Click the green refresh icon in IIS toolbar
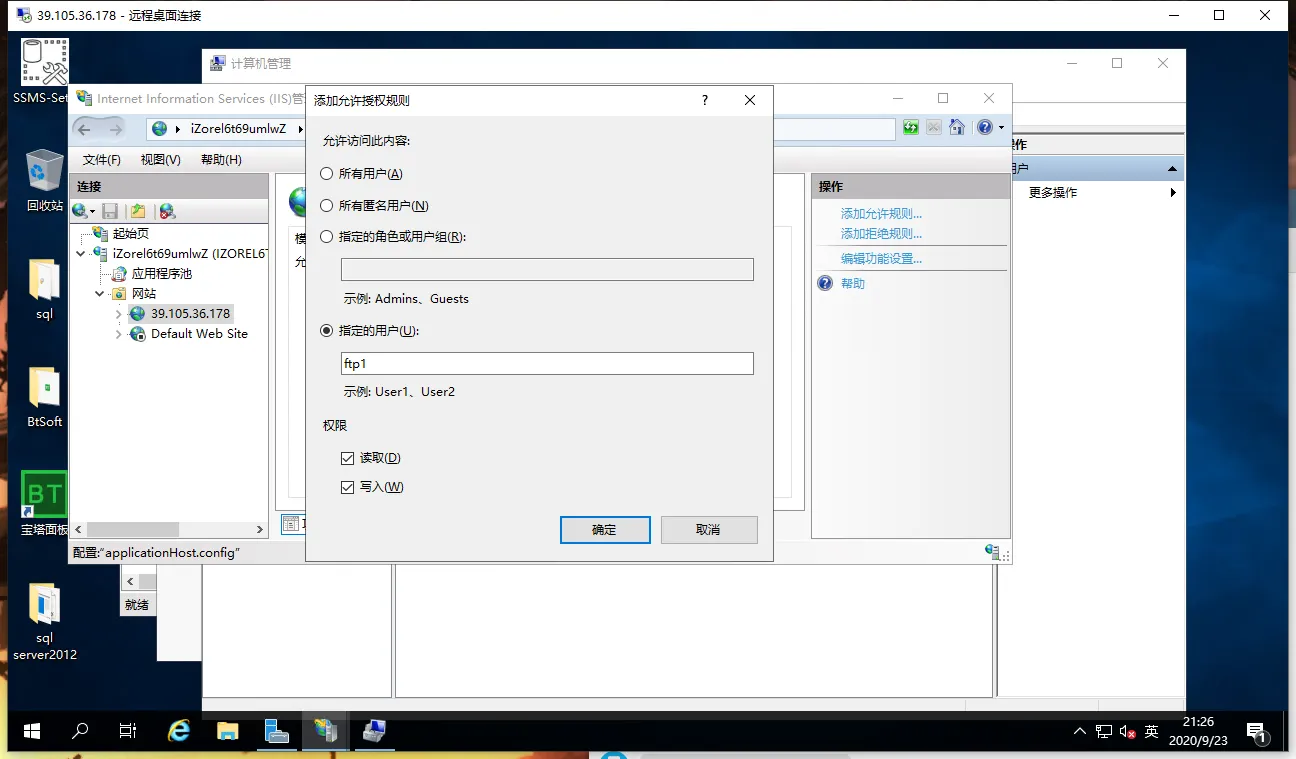This screenshot has height=759, width=1296. click(910, 128)
